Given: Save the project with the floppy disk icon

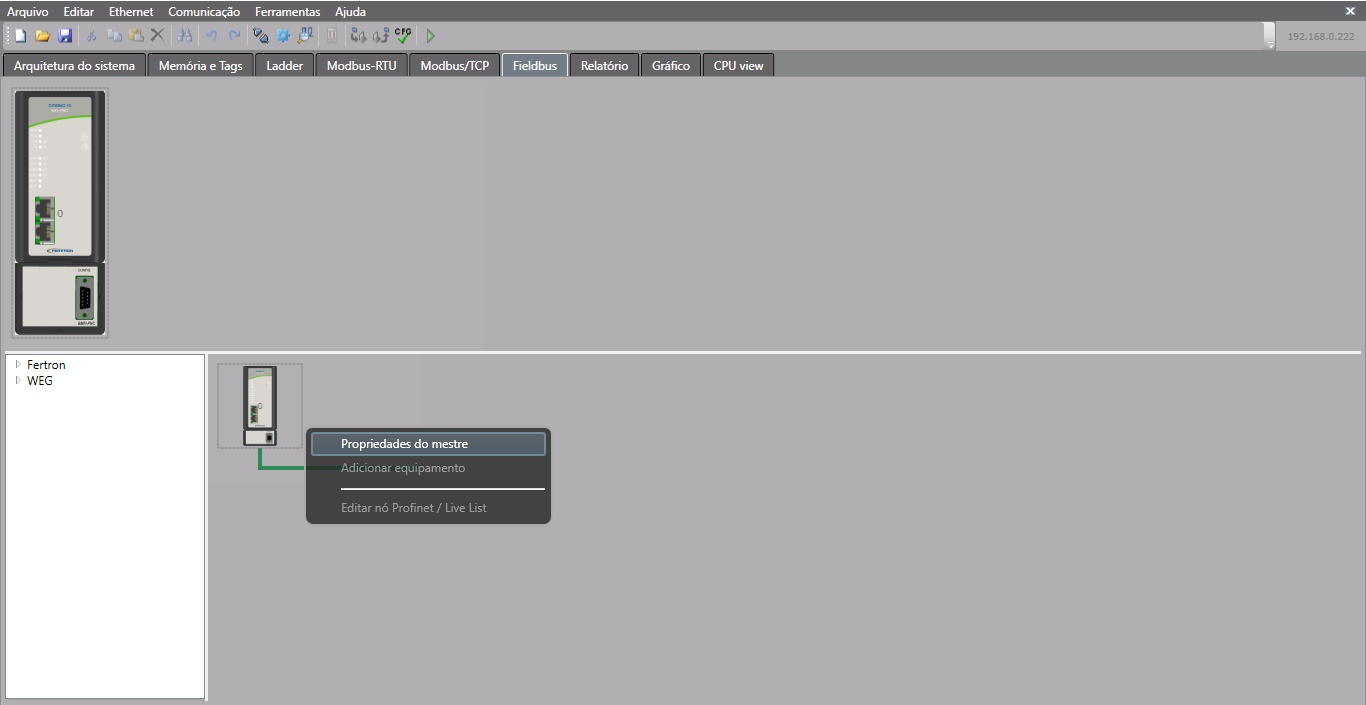Looking at the screenshot, I should pos(65,36).
